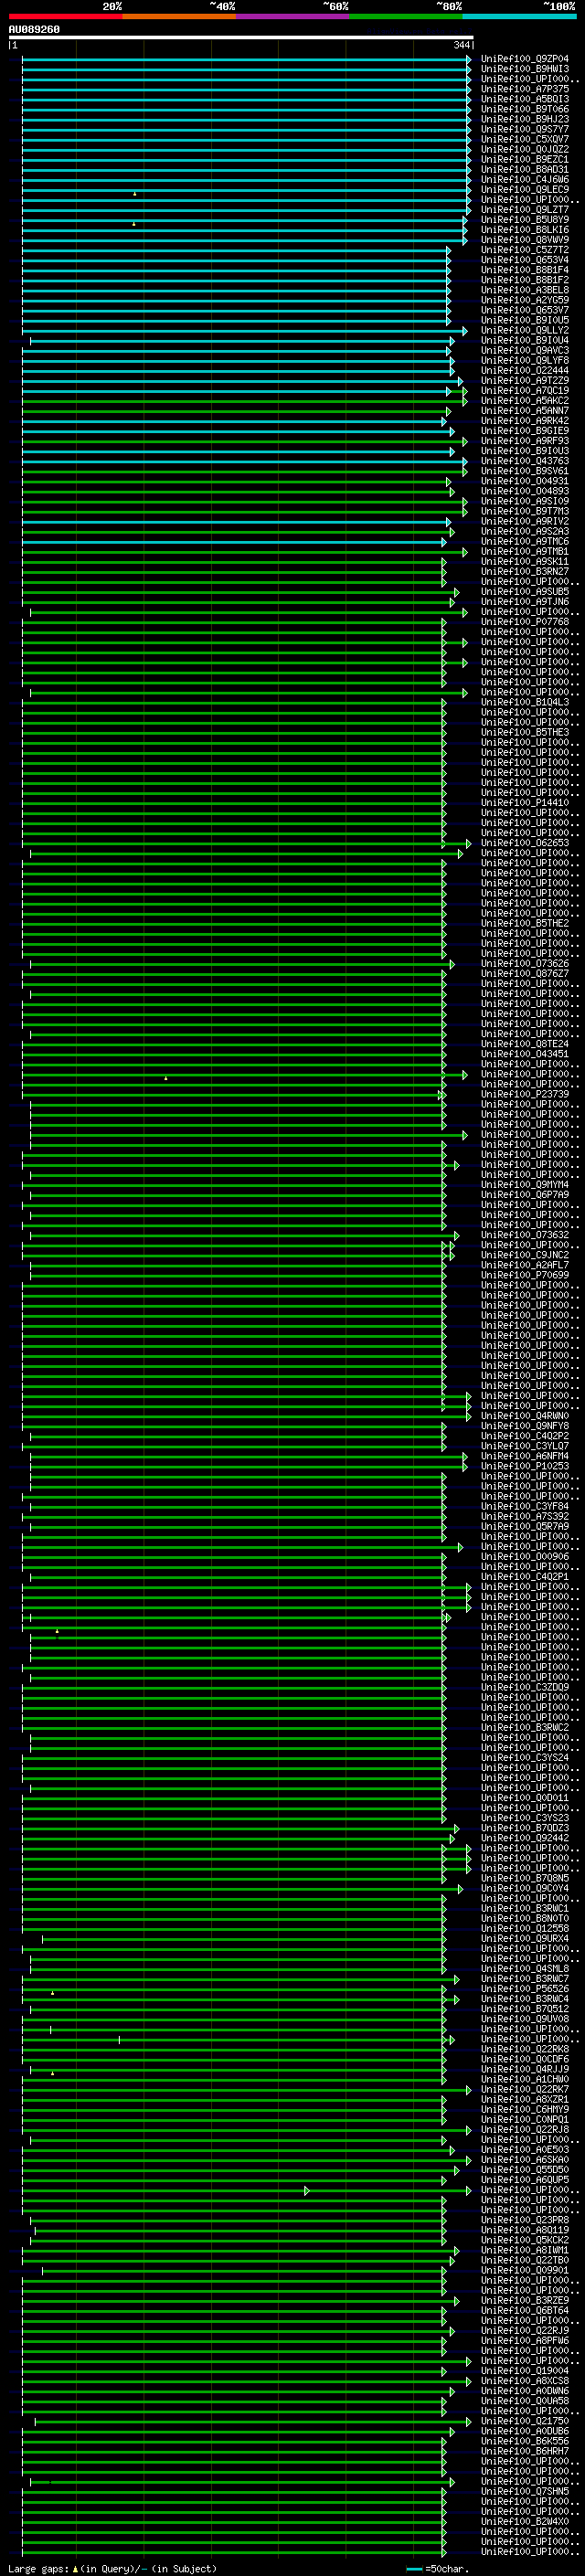585x2576 pixels.
Task: Open hit UniRef100_Q6P7A9
Action: [x=525, y=1194]
